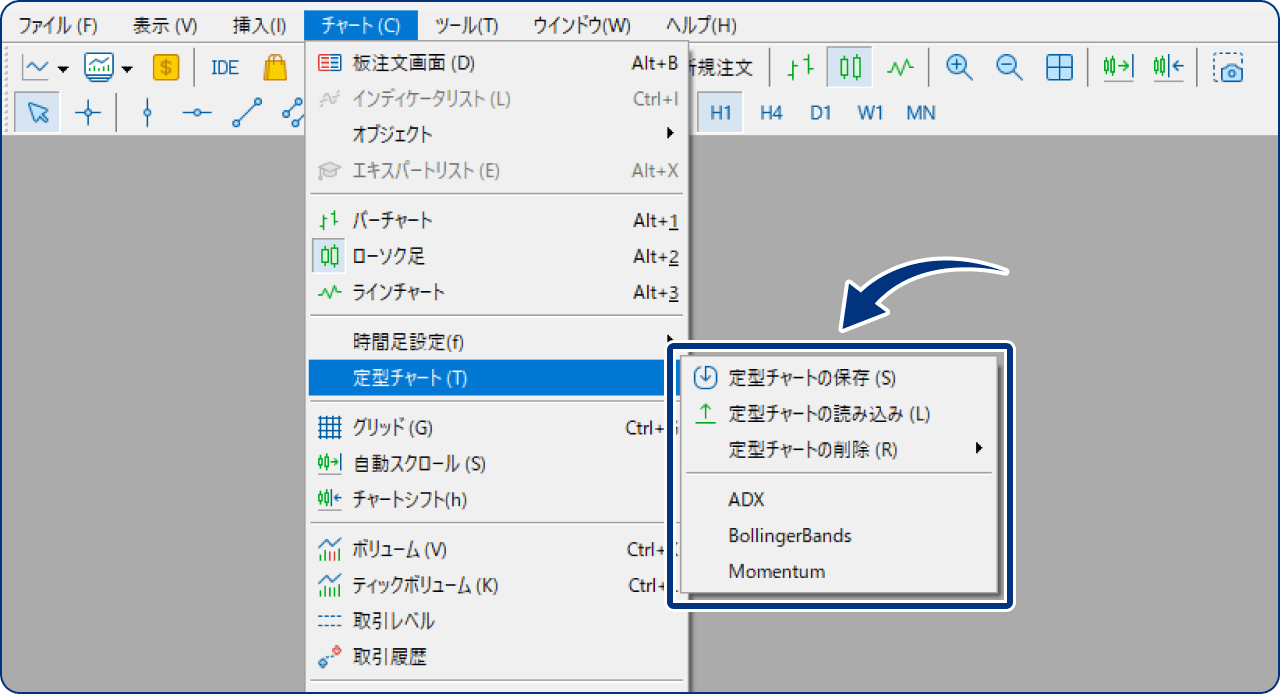Select the vertical line drawing tool
The height and width of the screenshot is (694, 1280).
147,112
